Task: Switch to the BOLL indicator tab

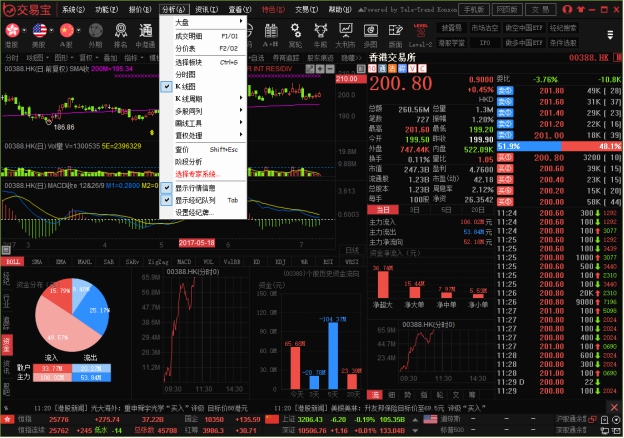Action: tap(13, 261)
